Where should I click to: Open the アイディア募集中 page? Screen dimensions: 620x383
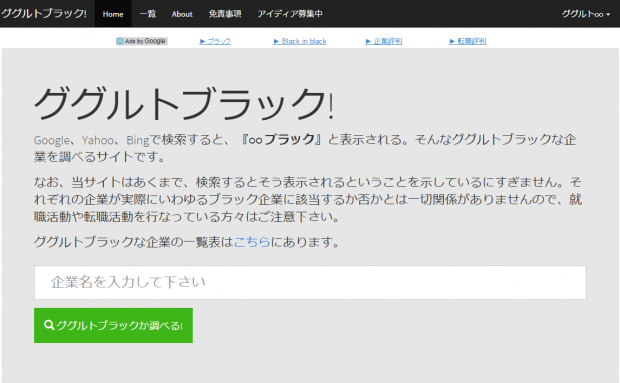[x=290, y=14]
